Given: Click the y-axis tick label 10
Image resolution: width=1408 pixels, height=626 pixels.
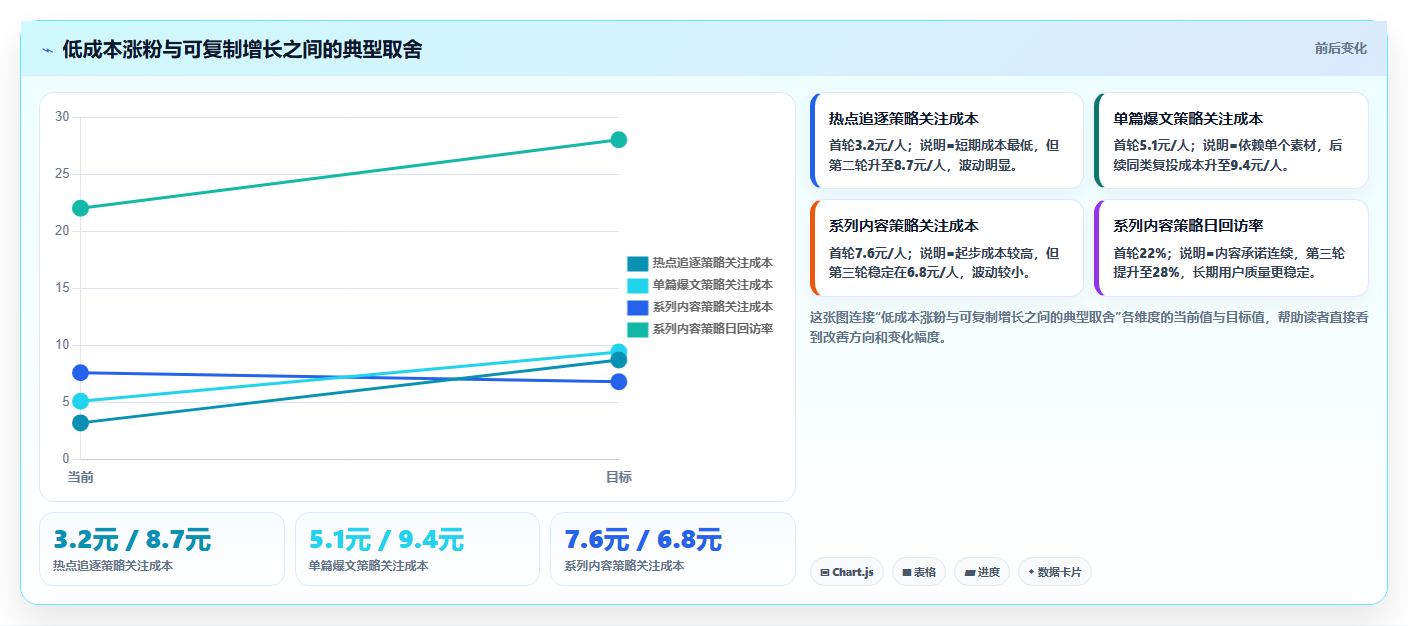Looking at the screenshot, I should (62, 345).
